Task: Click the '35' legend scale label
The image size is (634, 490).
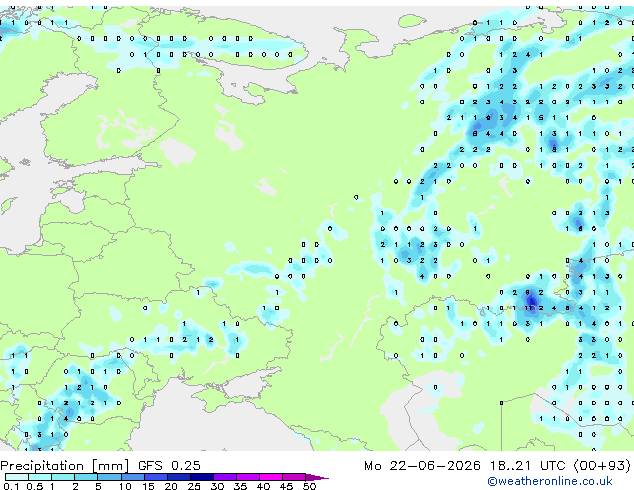Action: click(x=241, y=486)
